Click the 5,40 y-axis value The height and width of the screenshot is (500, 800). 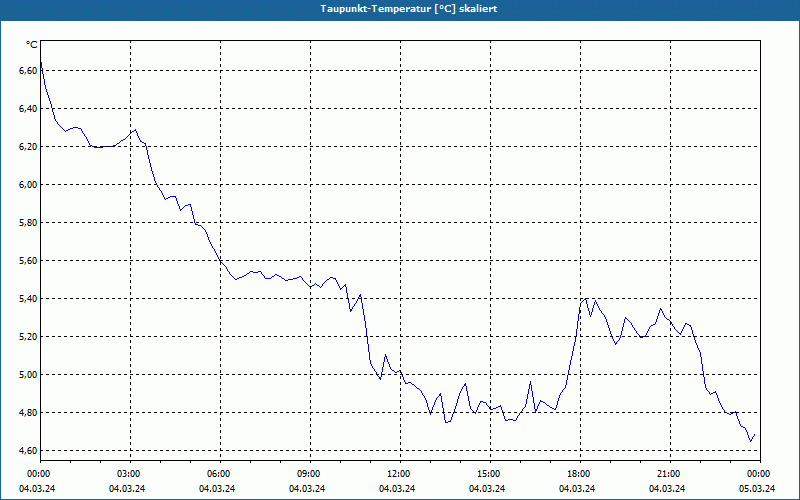coord(28,298)
